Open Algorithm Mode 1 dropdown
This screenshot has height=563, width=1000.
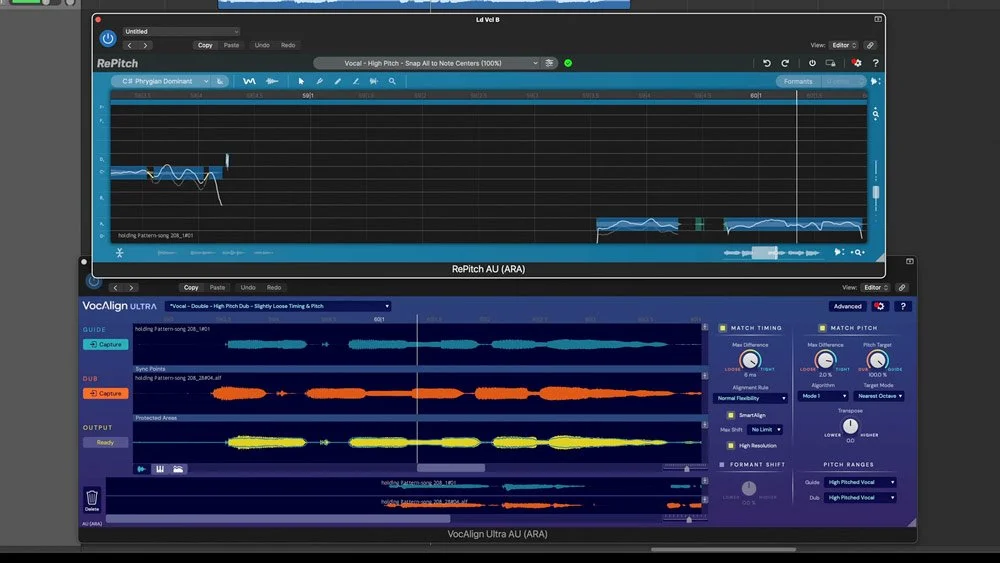(823, 396)
